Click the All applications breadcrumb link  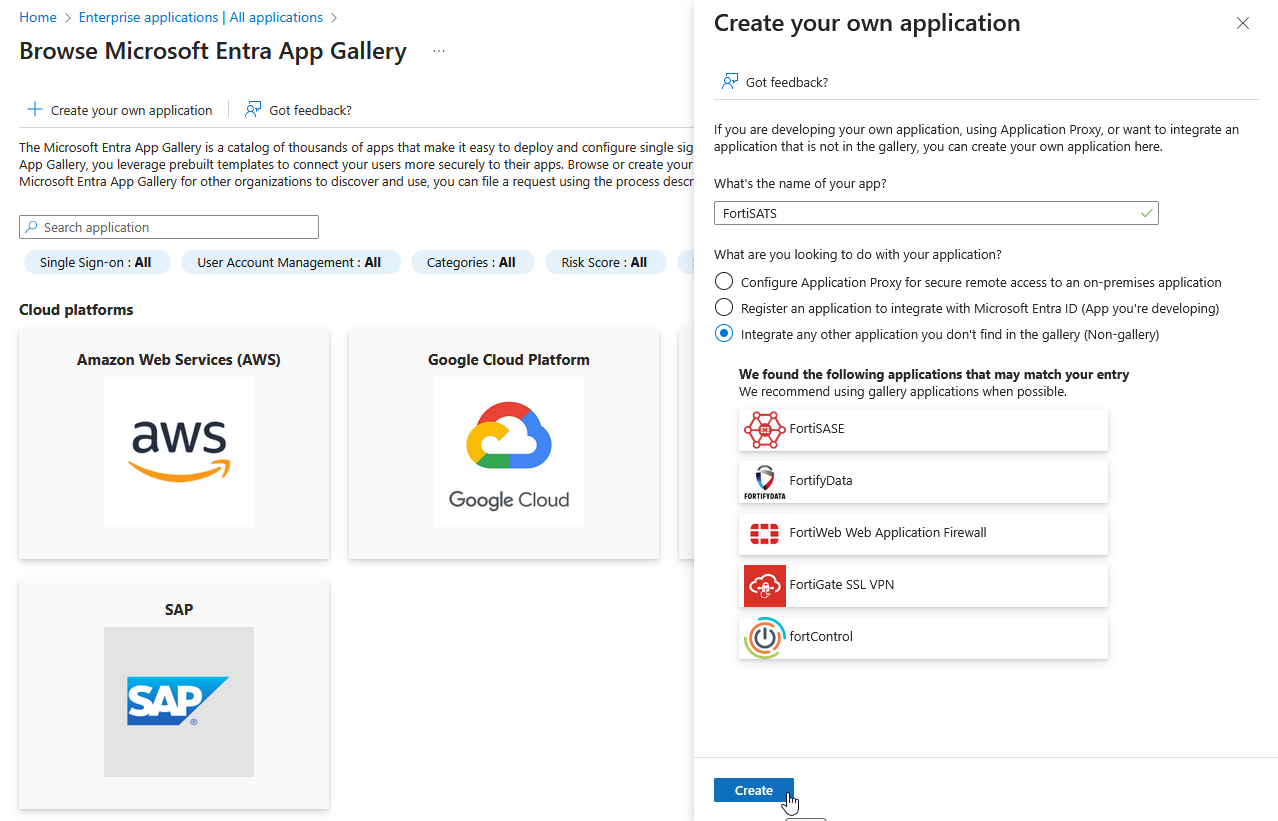pos(277,17)
